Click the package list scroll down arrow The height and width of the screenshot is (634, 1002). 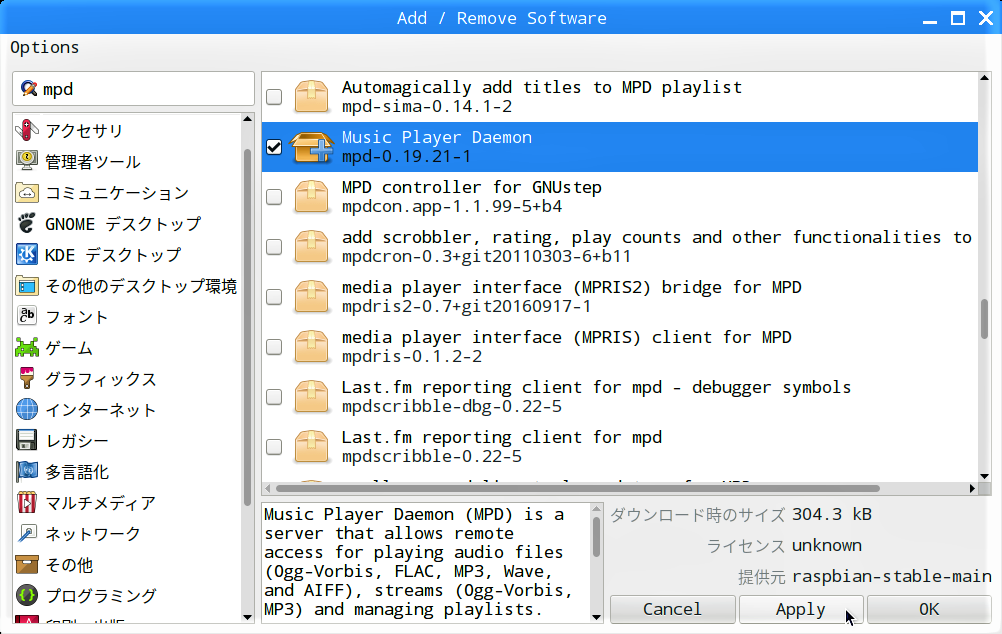984,476
